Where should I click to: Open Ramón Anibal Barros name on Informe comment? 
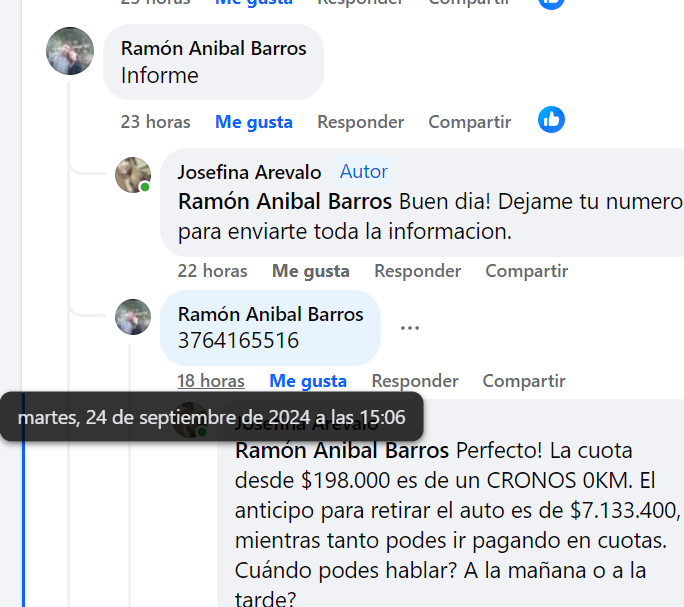coord(214,48)
